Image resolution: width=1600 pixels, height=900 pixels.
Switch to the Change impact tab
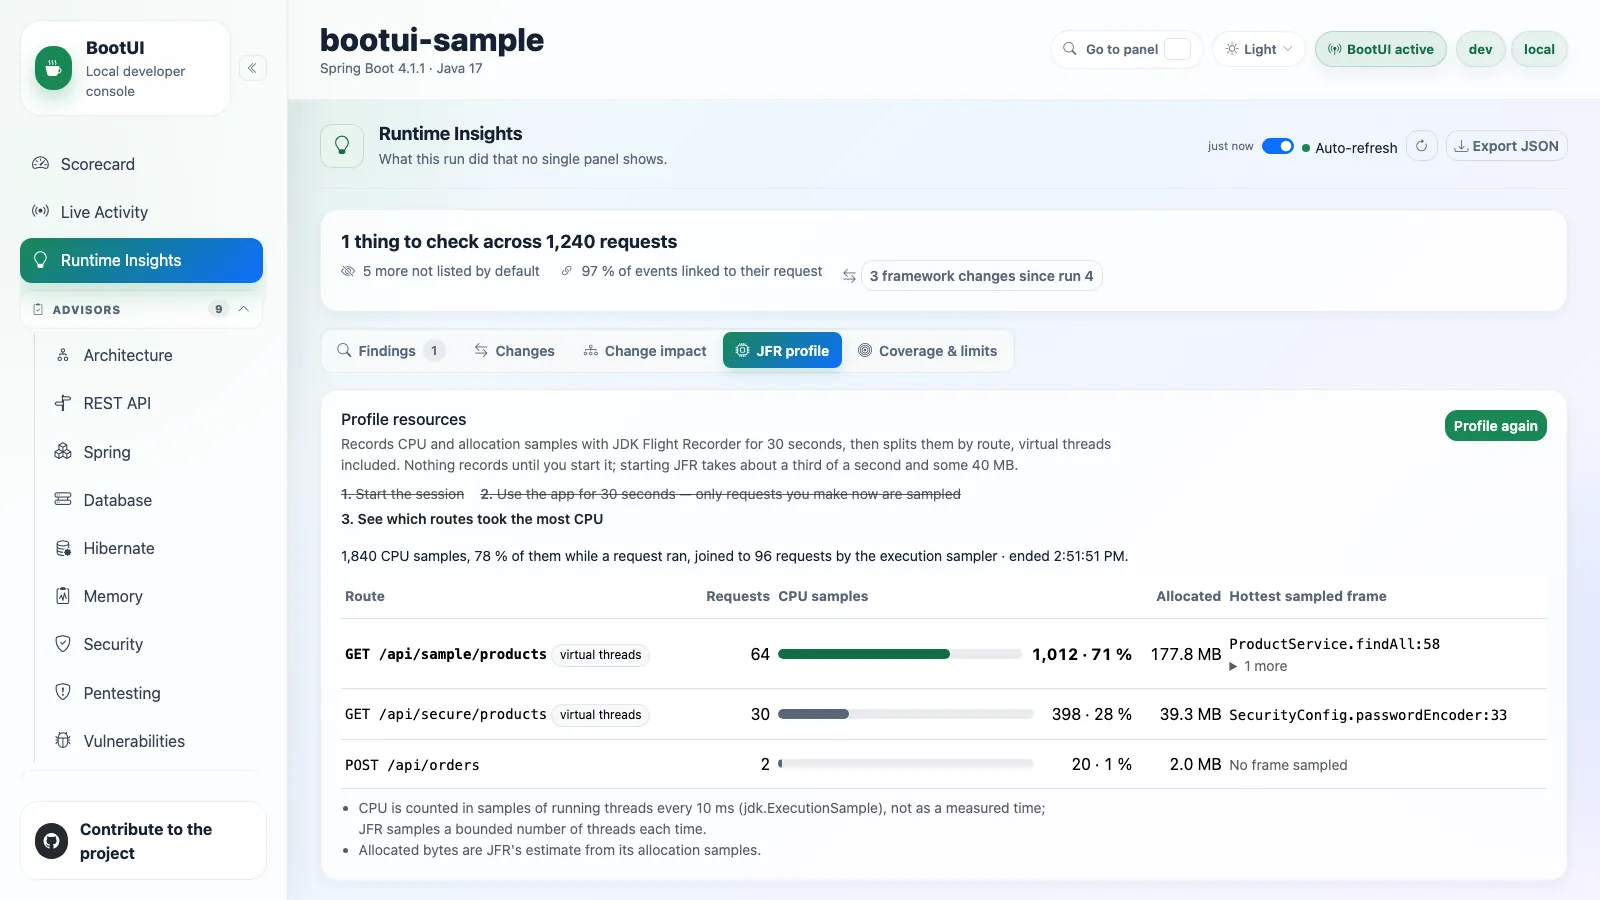(645, 351)
